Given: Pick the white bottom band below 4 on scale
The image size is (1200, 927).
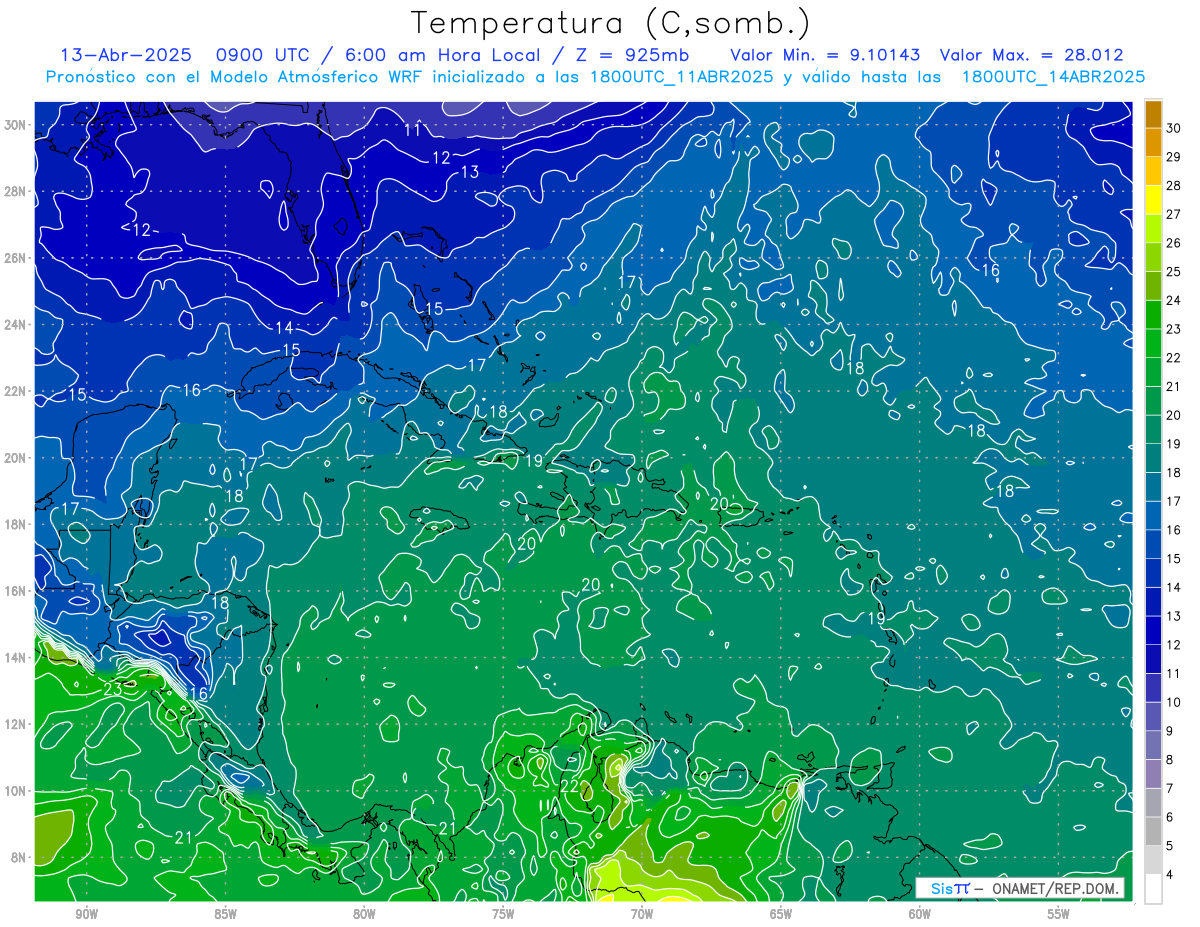Looking at the screenshot, I should coord(1153,889).
